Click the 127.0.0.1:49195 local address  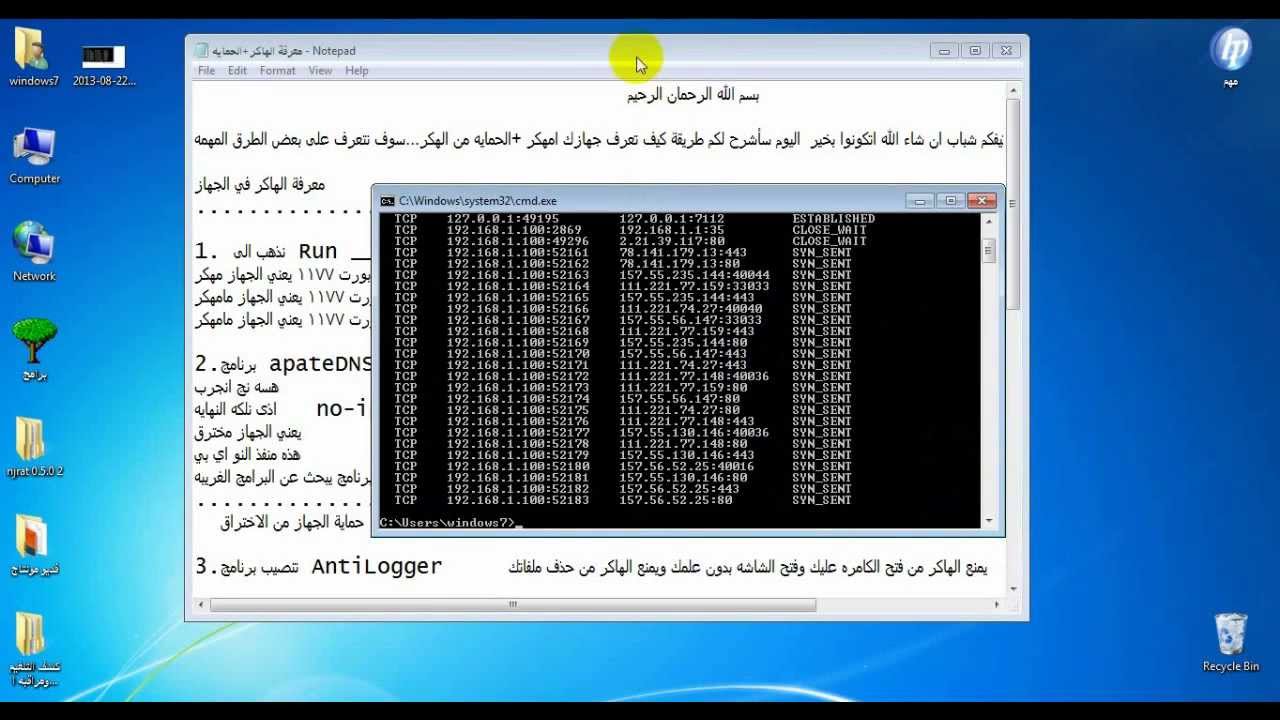coord(503,219)
